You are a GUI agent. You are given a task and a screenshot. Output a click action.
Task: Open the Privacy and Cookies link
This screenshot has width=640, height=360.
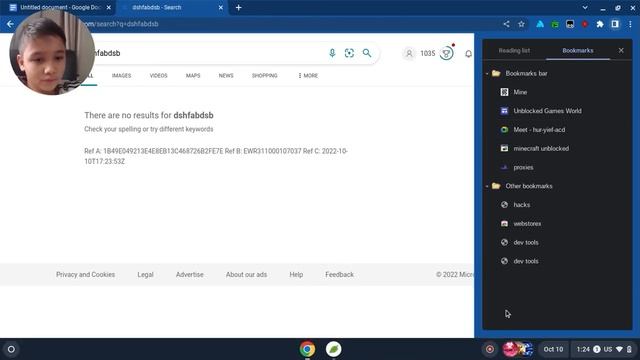click(x=85, y=275)
